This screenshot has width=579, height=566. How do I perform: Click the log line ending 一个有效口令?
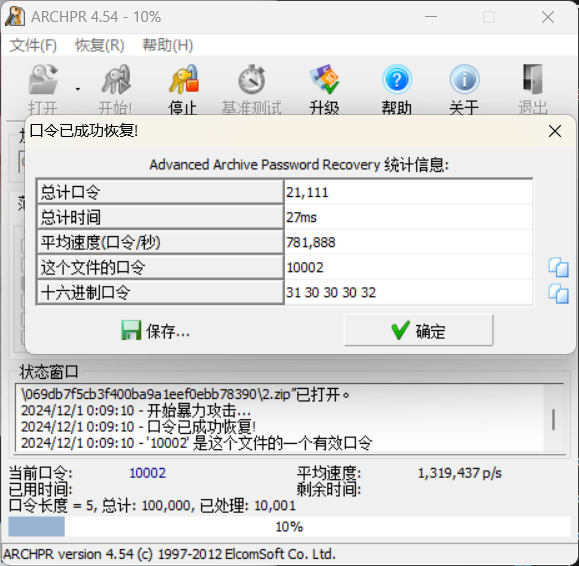pos(196,443)
